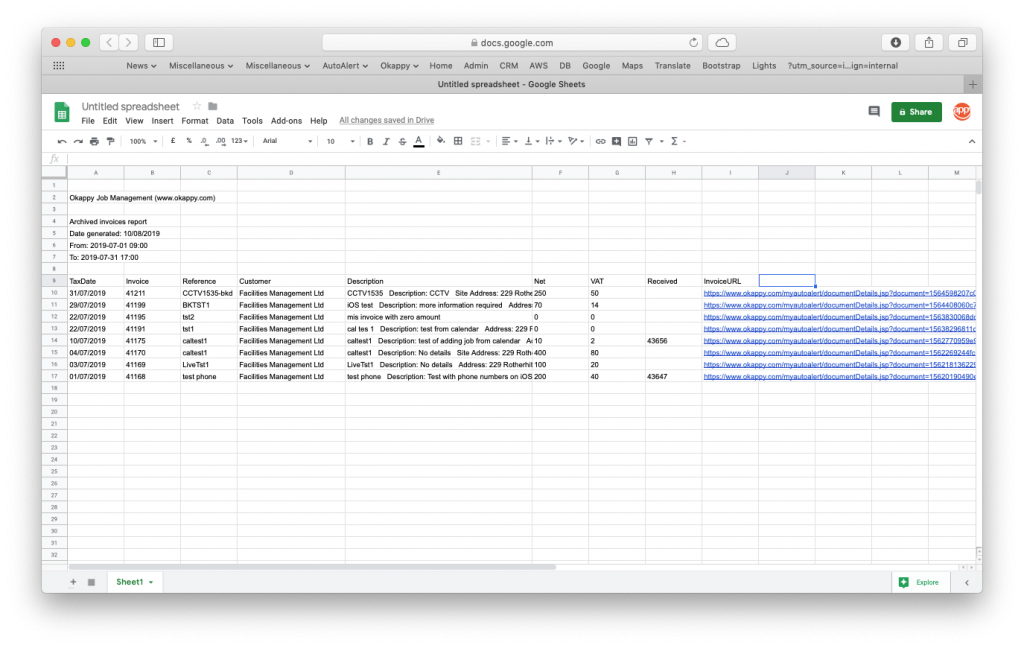Image resolution: width=1024 pixels, height=648 pixels.
Task: Open the iCloud tabs button
Action: (722, 42)
